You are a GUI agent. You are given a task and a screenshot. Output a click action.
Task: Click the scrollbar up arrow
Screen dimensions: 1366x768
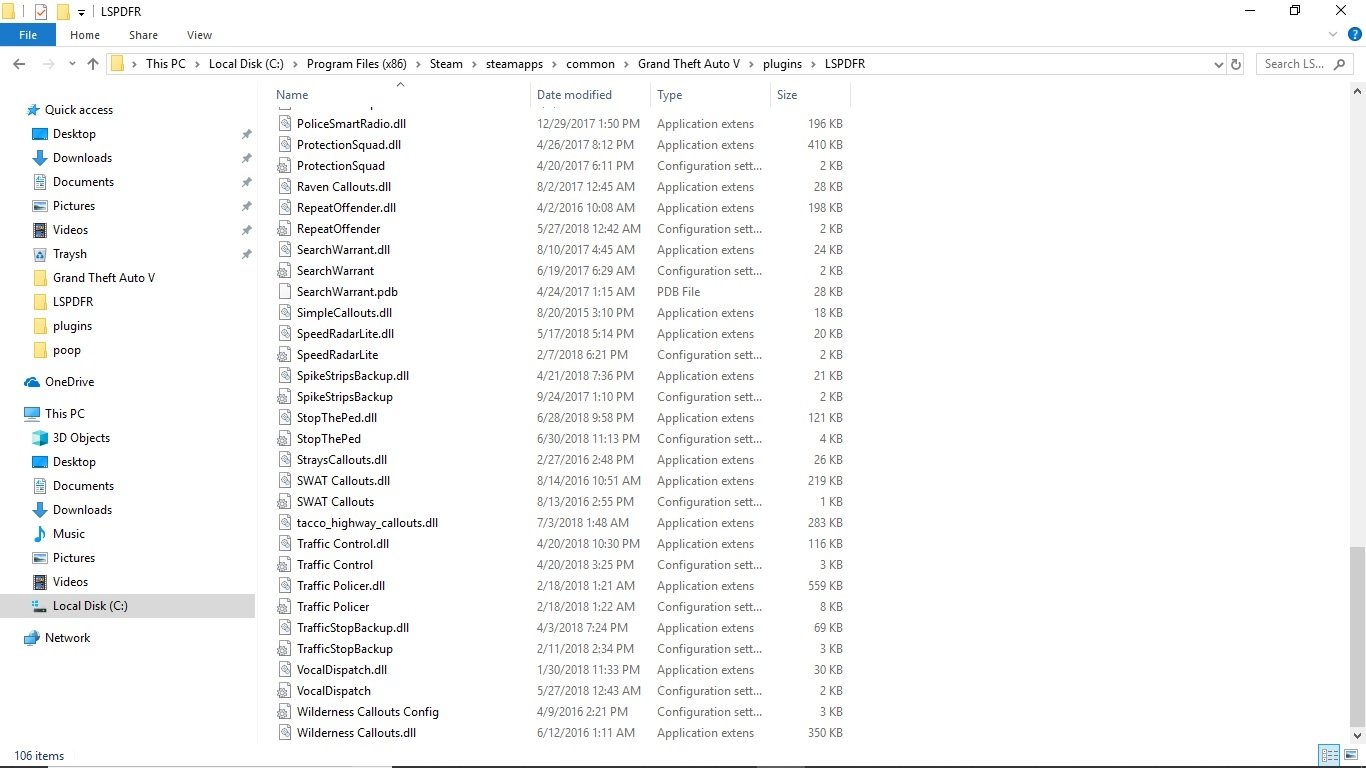[x=1357, y=92]
